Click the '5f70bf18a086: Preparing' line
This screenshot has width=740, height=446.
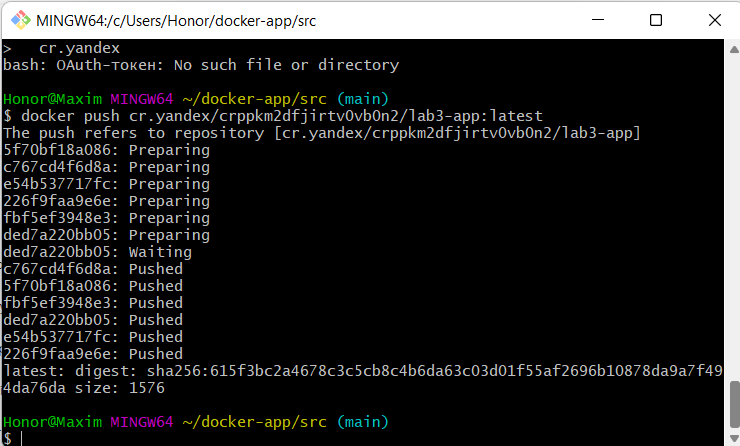[x=106, y=150]
